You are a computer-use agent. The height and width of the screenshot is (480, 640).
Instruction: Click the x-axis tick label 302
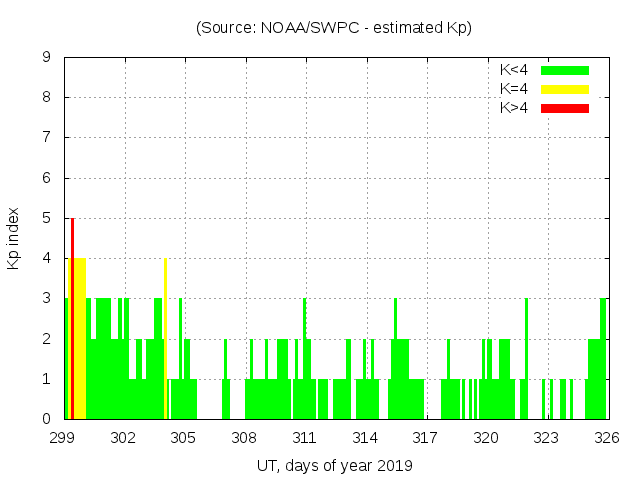(x=123, y=438)
